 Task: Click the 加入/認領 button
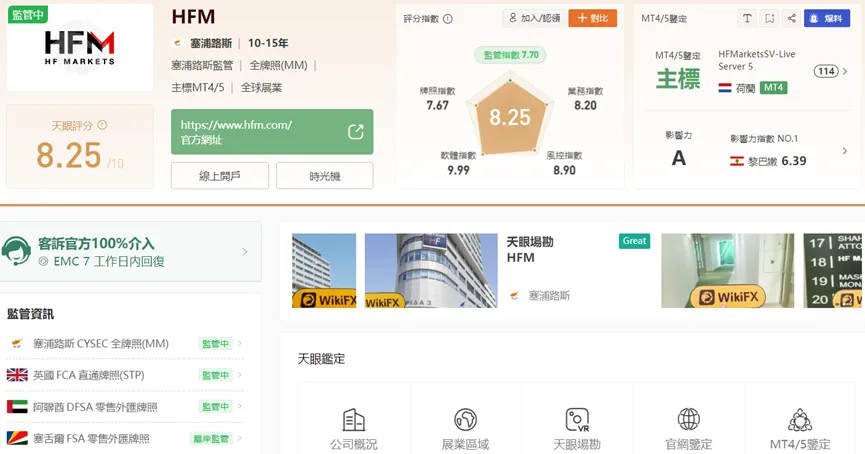533,18
